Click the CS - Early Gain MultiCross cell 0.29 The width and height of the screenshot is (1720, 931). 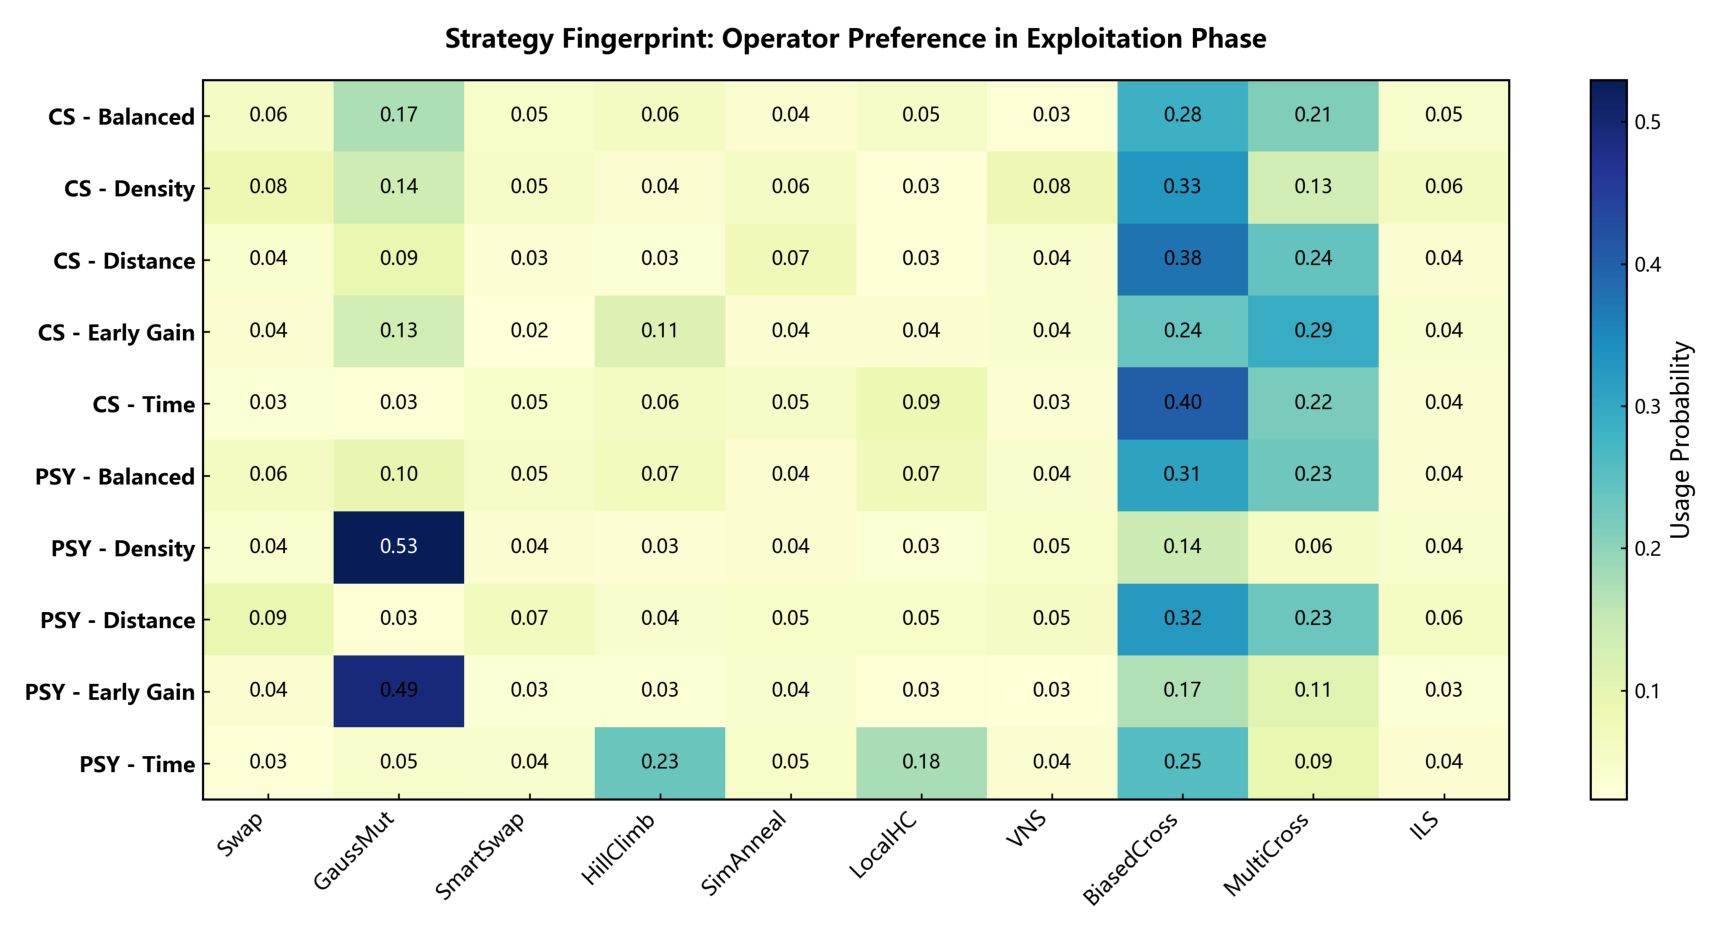(x=1313, y=331)
